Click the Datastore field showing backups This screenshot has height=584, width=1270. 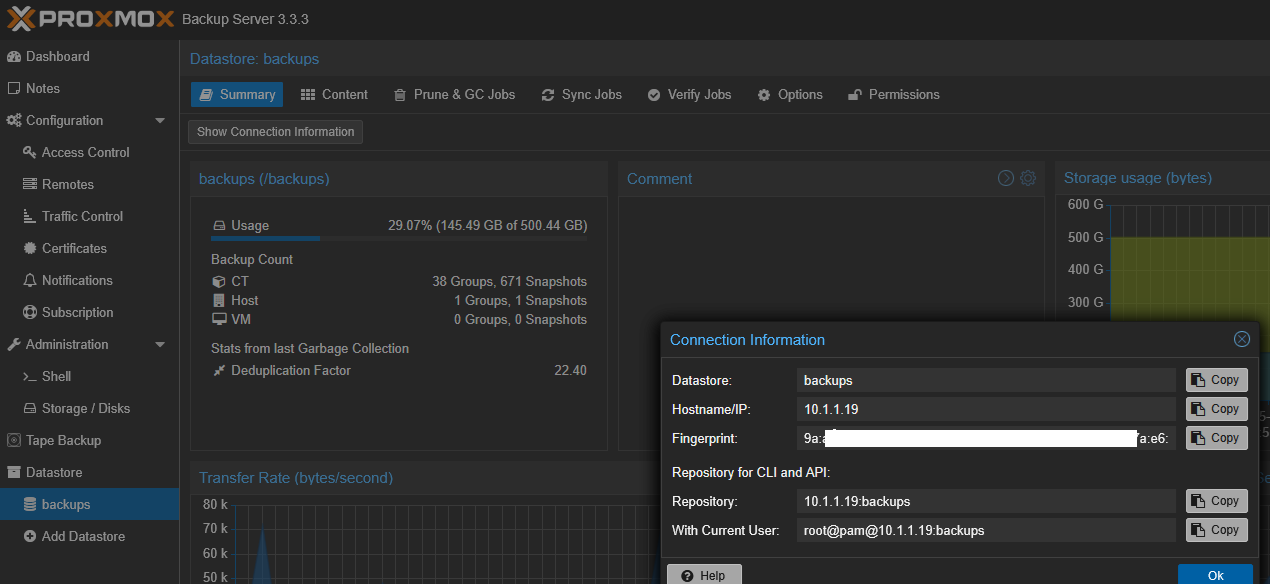pos(986,380)
